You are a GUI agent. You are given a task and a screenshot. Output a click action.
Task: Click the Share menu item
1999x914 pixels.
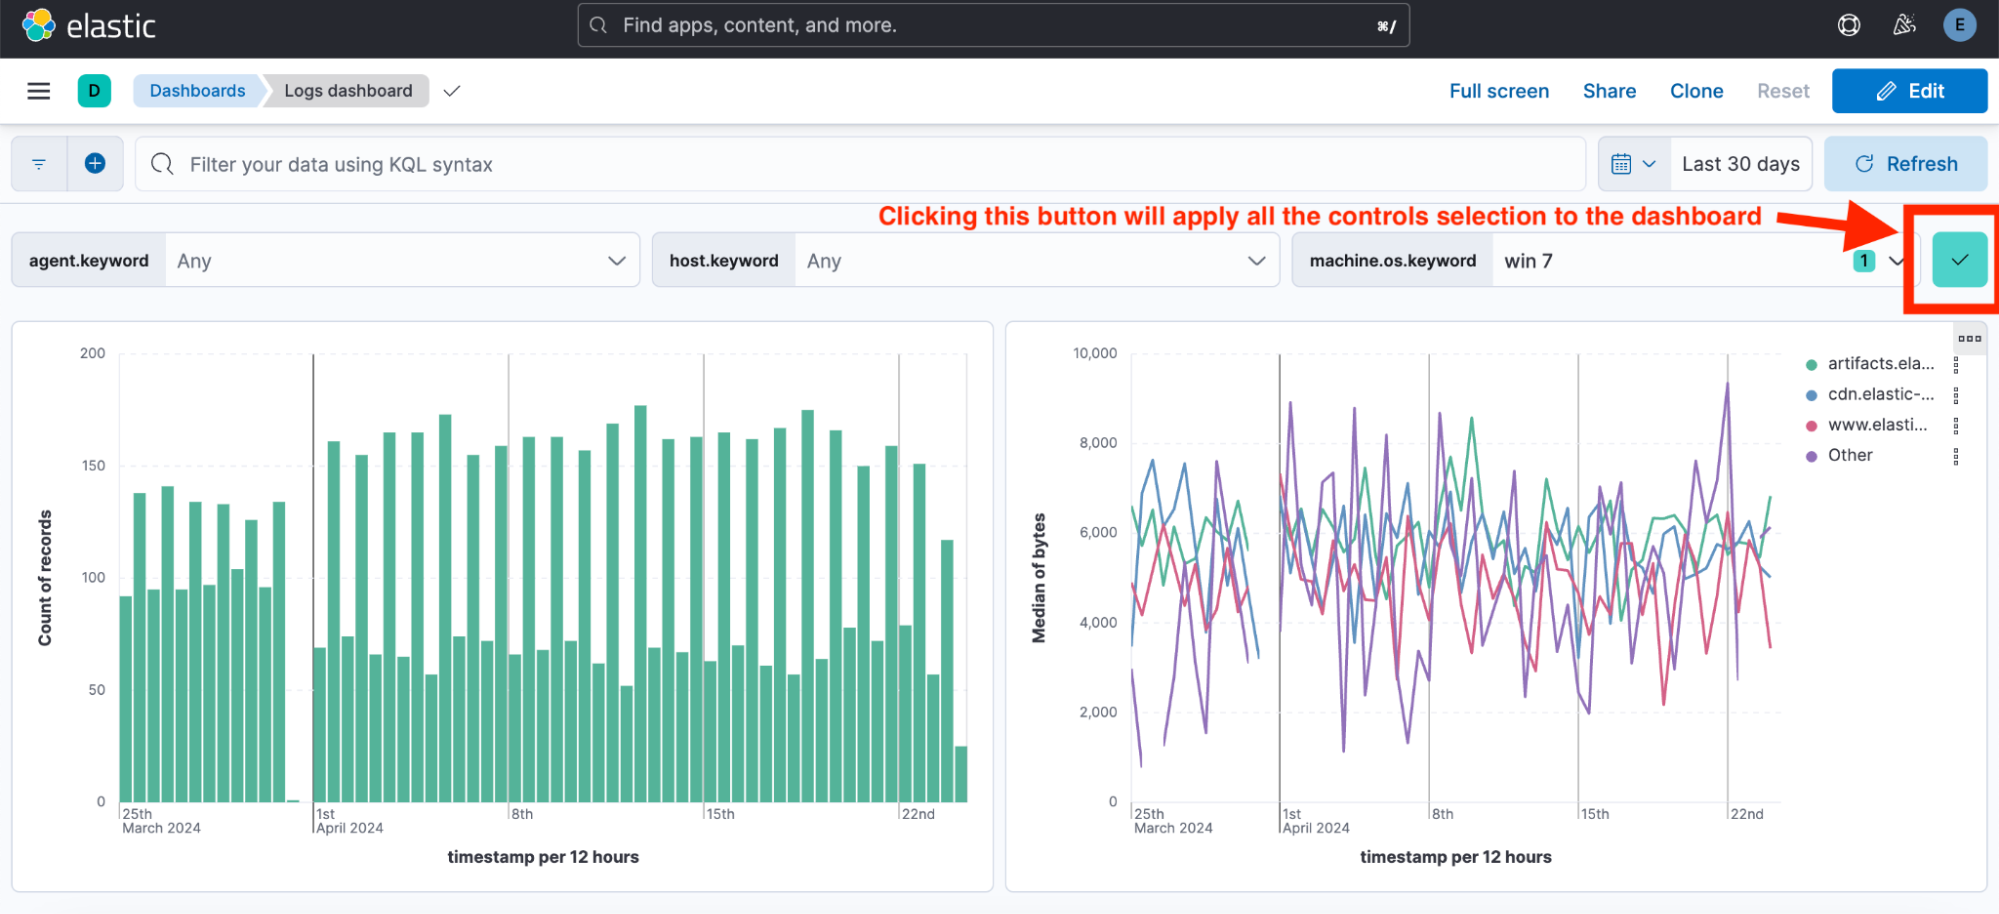pos(1609,91)
